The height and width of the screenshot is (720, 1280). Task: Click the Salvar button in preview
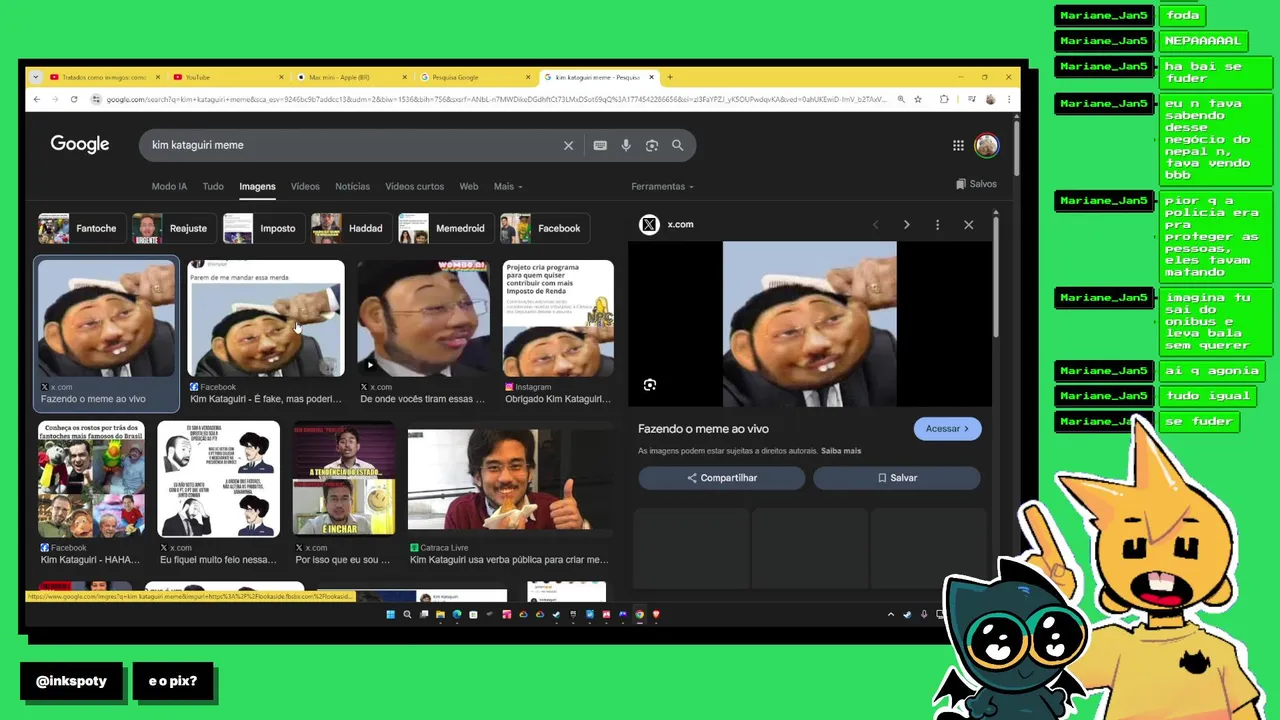[896, 478]
